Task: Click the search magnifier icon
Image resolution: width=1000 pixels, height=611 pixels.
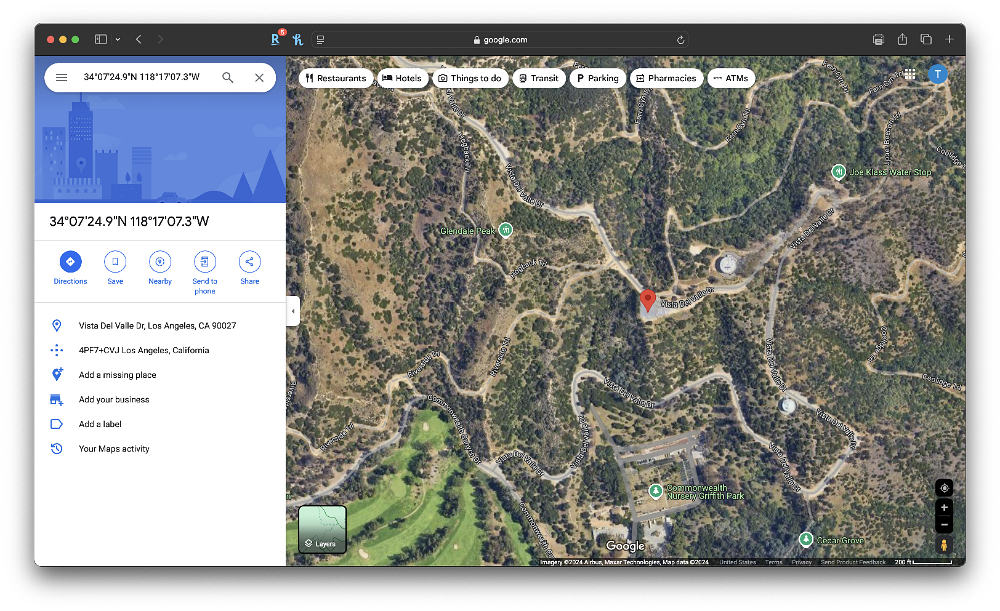Action: [228, 77]
